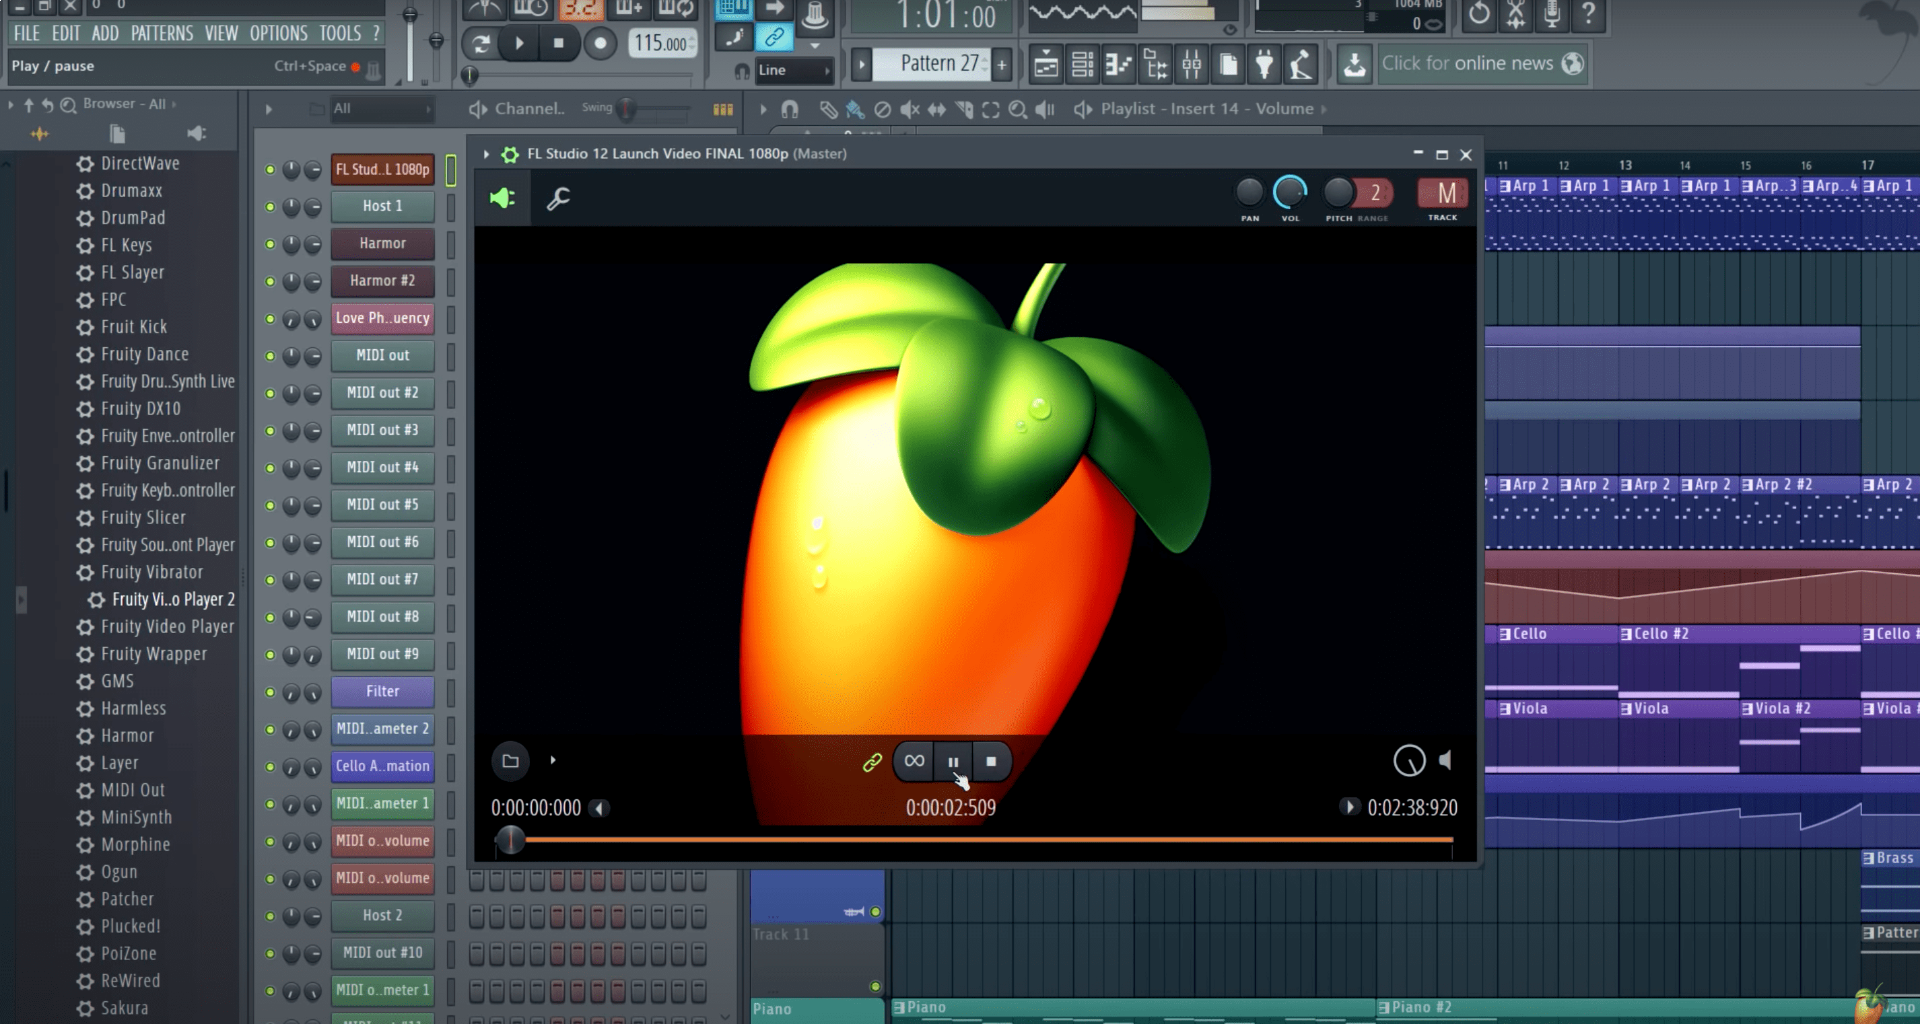Select the Select tool in Playlist toolbar
The image size is (1920, 1024).
[x=991, y=109]
